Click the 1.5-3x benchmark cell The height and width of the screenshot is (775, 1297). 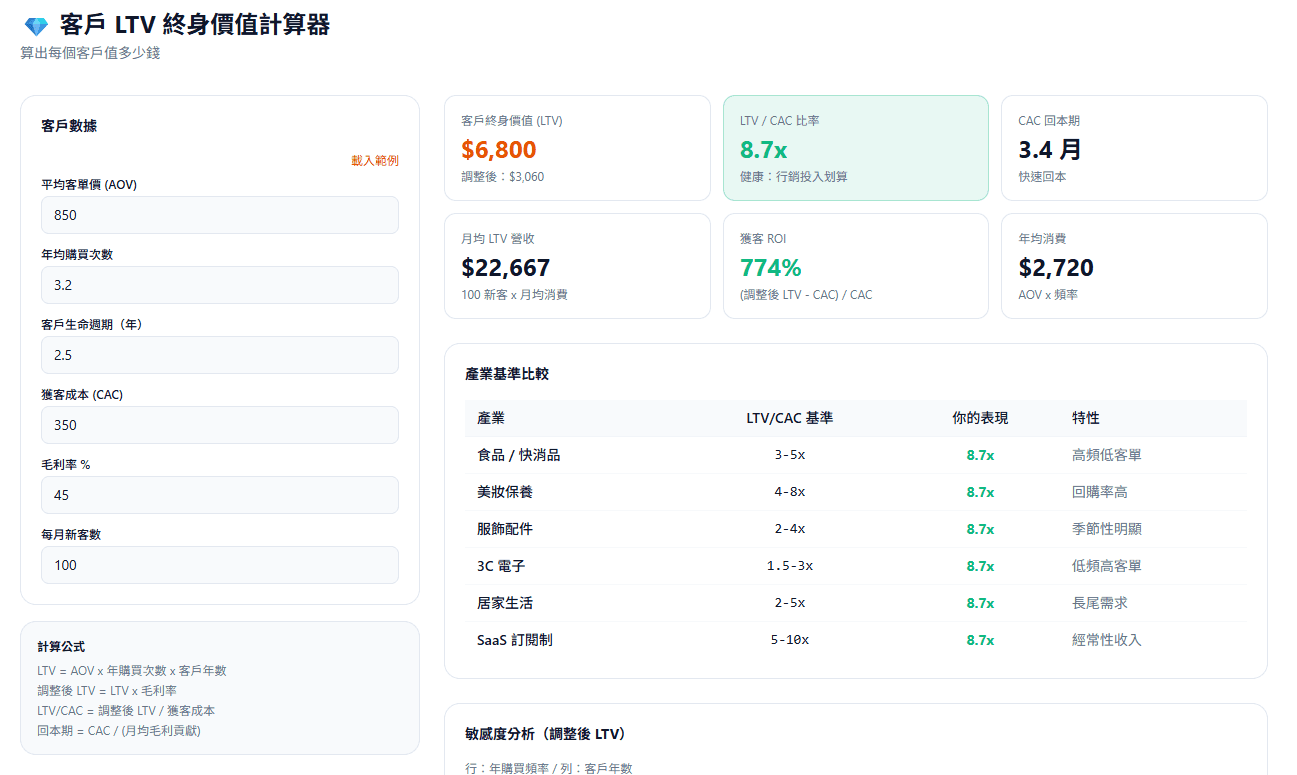pos(790,566)
